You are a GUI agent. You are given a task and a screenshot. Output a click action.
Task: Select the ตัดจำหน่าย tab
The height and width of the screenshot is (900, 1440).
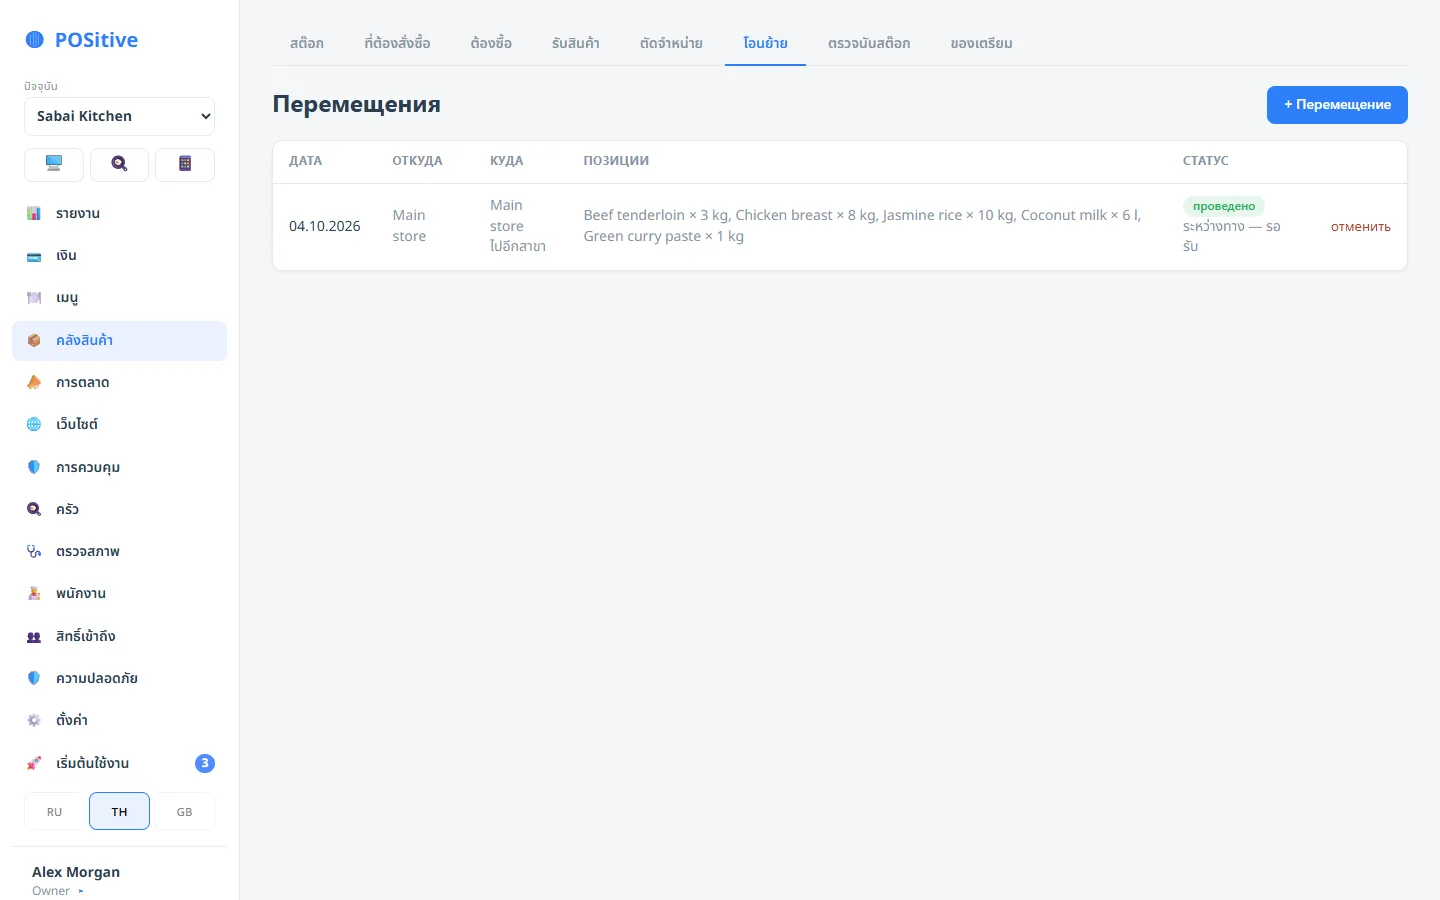point(671,43)
